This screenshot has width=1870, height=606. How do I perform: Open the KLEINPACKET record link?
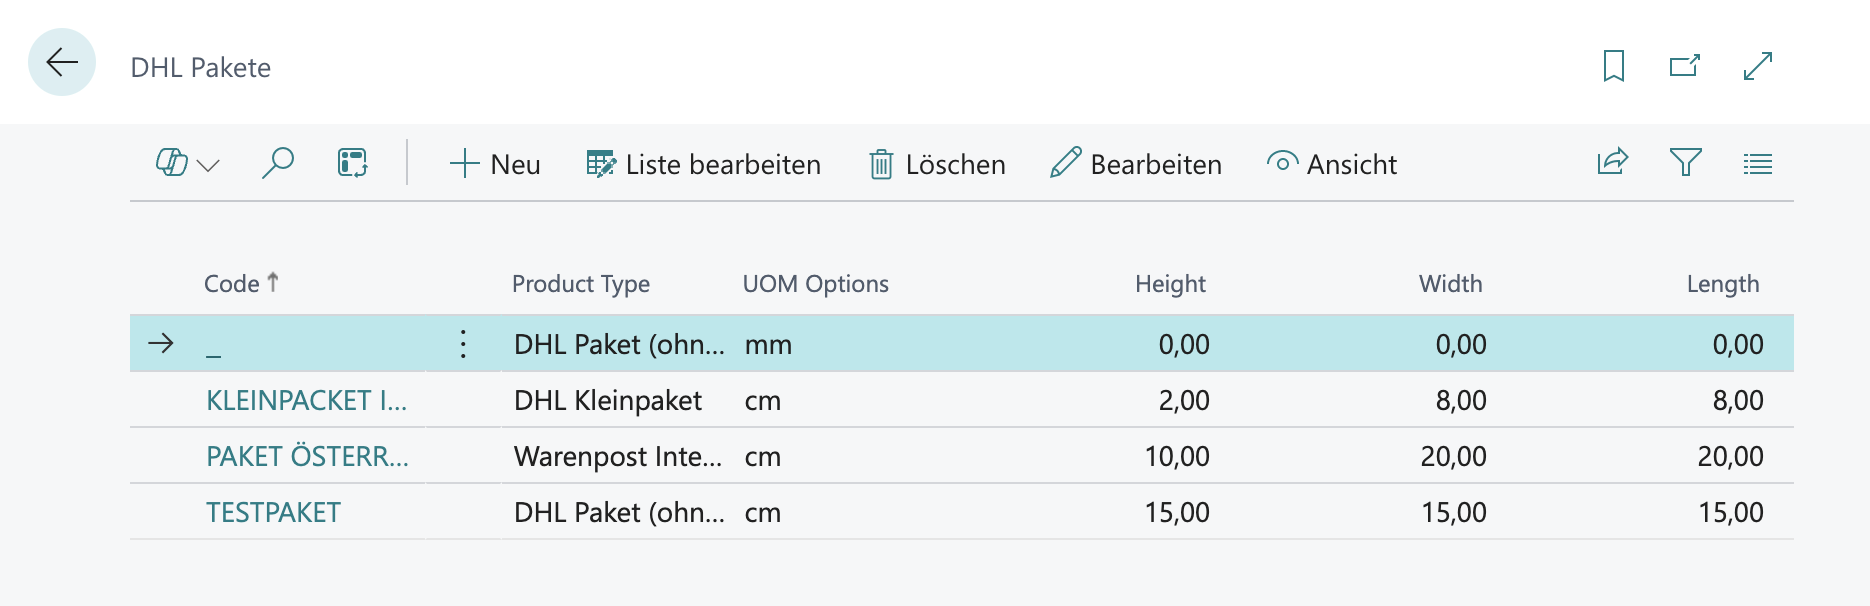(306, 400)
